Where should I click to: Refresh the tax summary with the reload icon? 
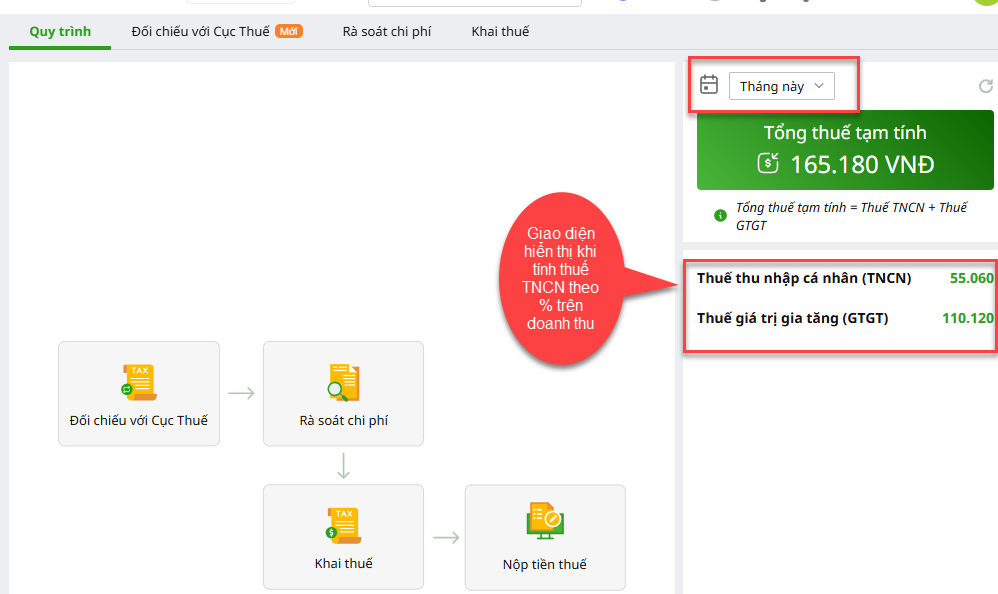click(985, 86)
